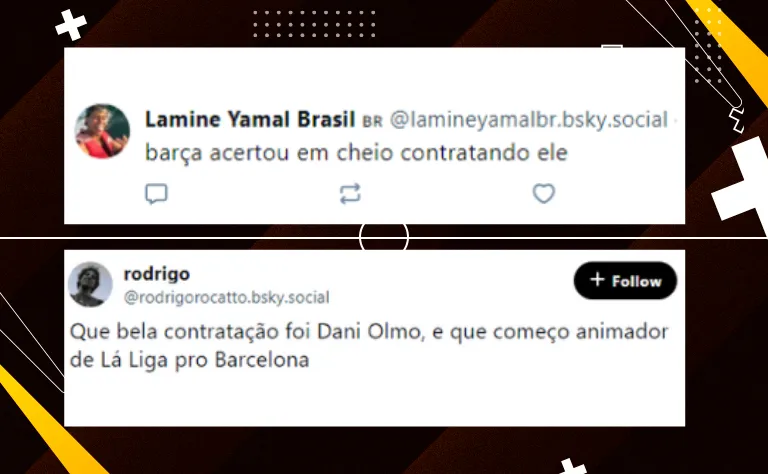
Task: Like the post with heart icon
Action: pos(544,193)
